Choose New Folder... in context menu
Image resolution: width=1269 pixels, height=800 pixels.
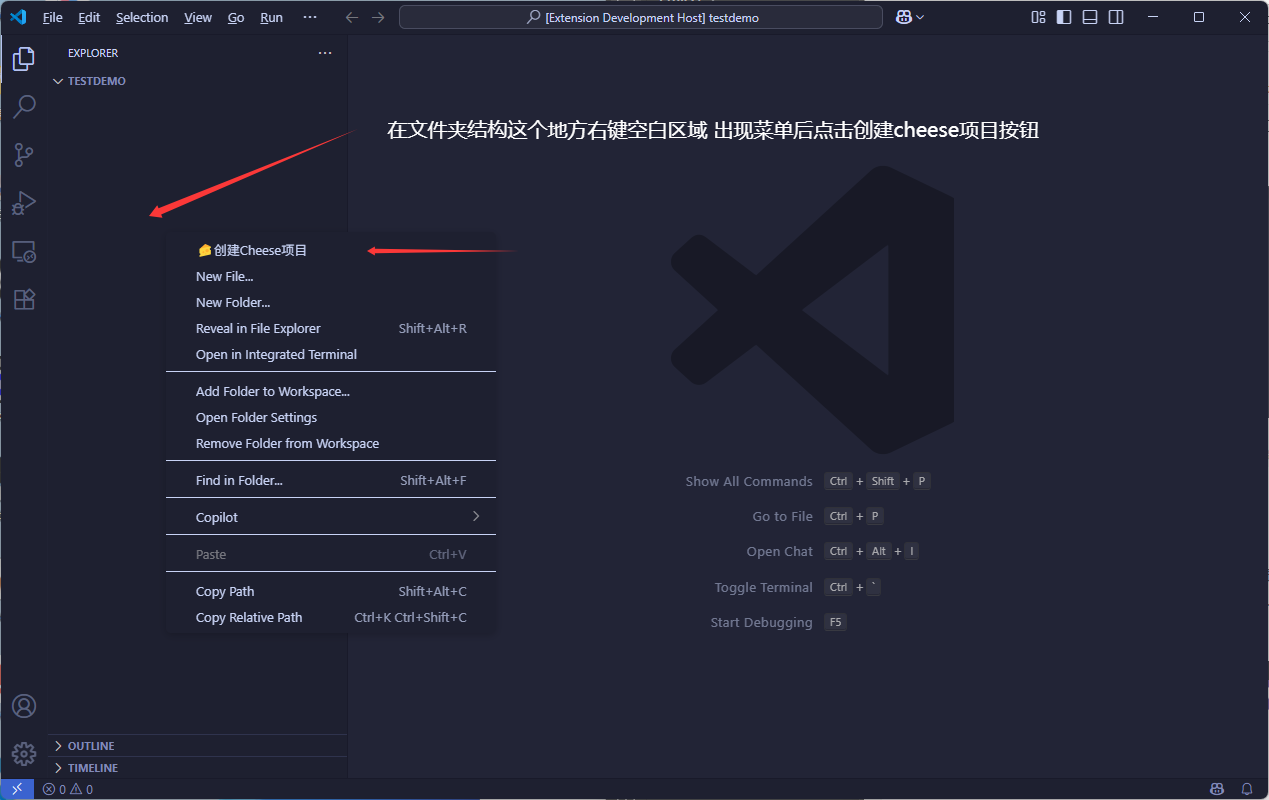point(331,302)
